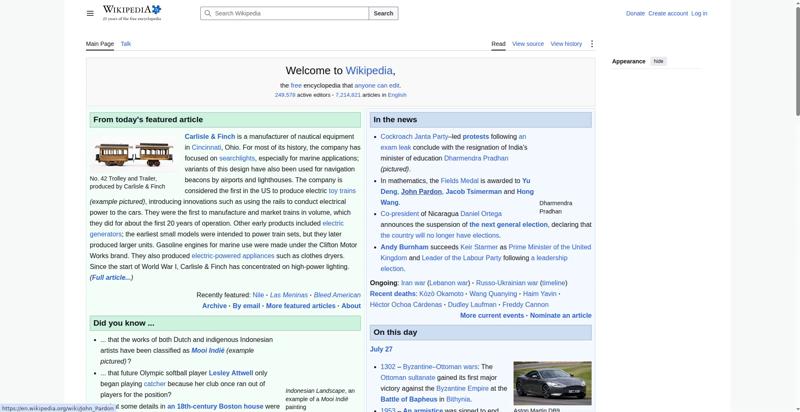This screenshot has height=412, width=800.
Task: Click the electric-powered appliances link
Action: point(233,256)
